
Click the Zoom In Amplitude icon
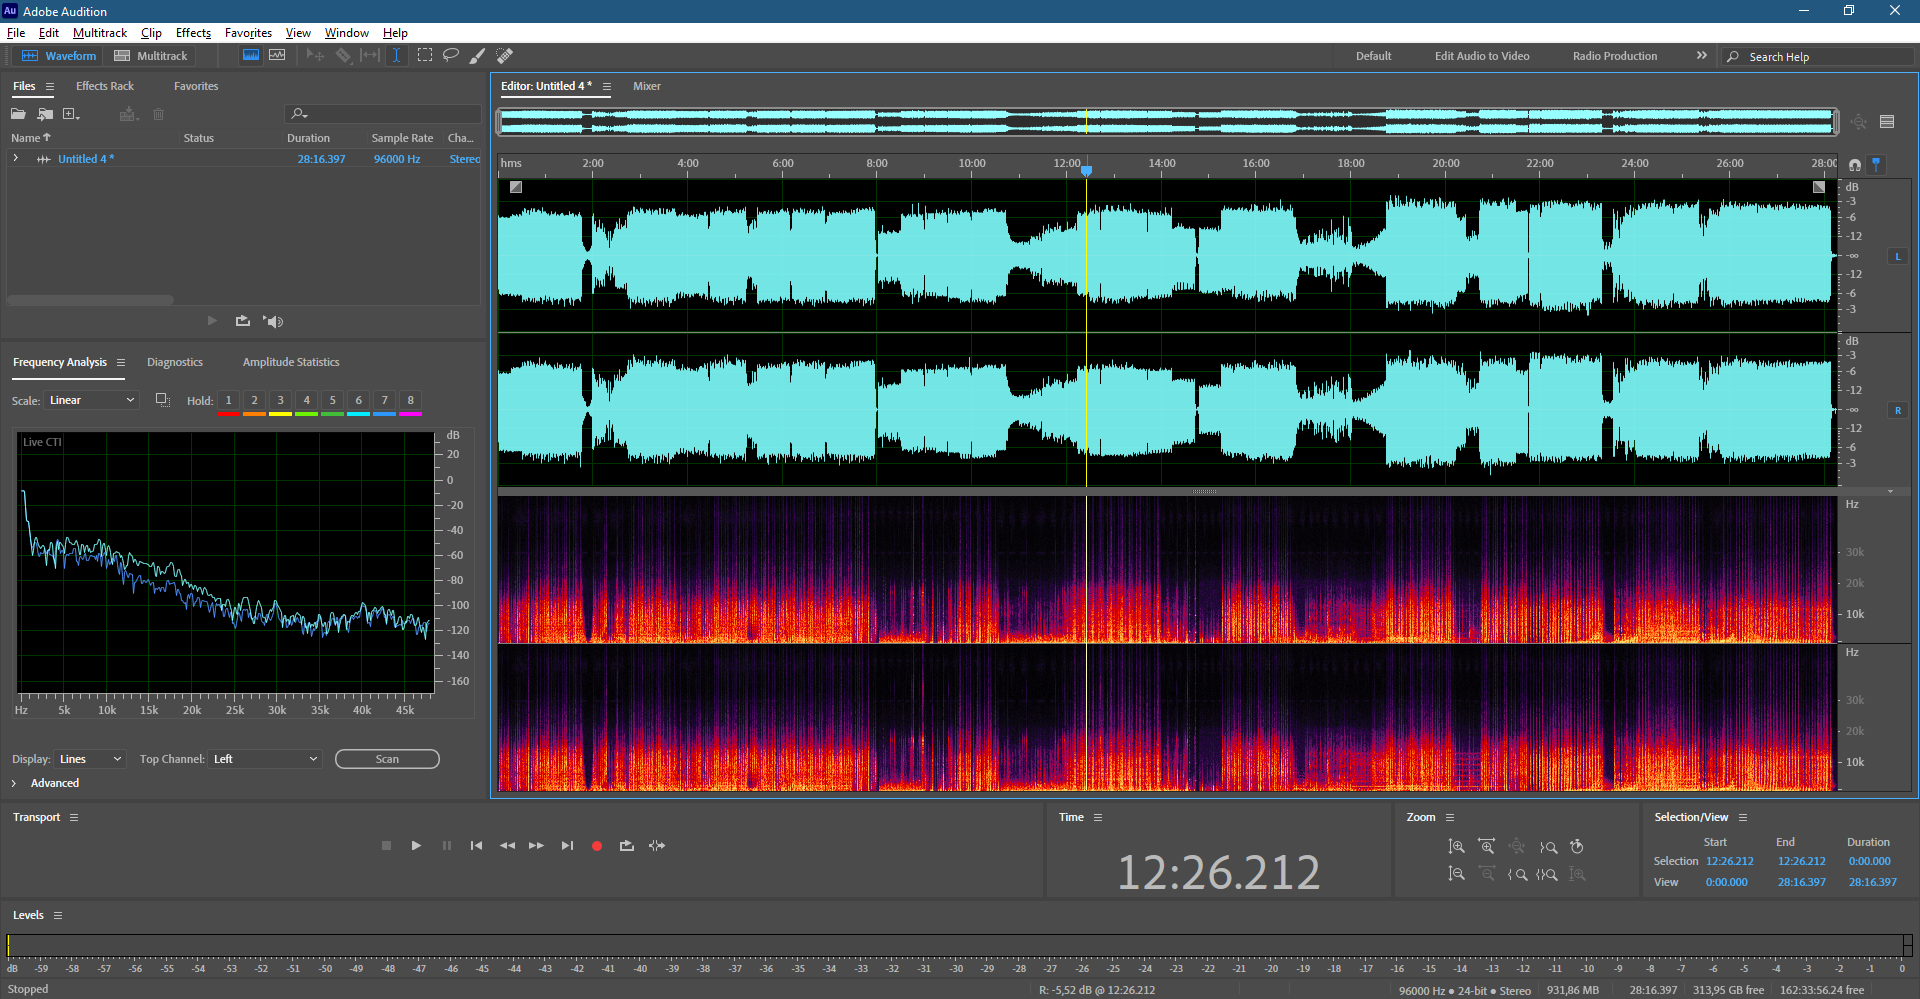(1456, 847)
